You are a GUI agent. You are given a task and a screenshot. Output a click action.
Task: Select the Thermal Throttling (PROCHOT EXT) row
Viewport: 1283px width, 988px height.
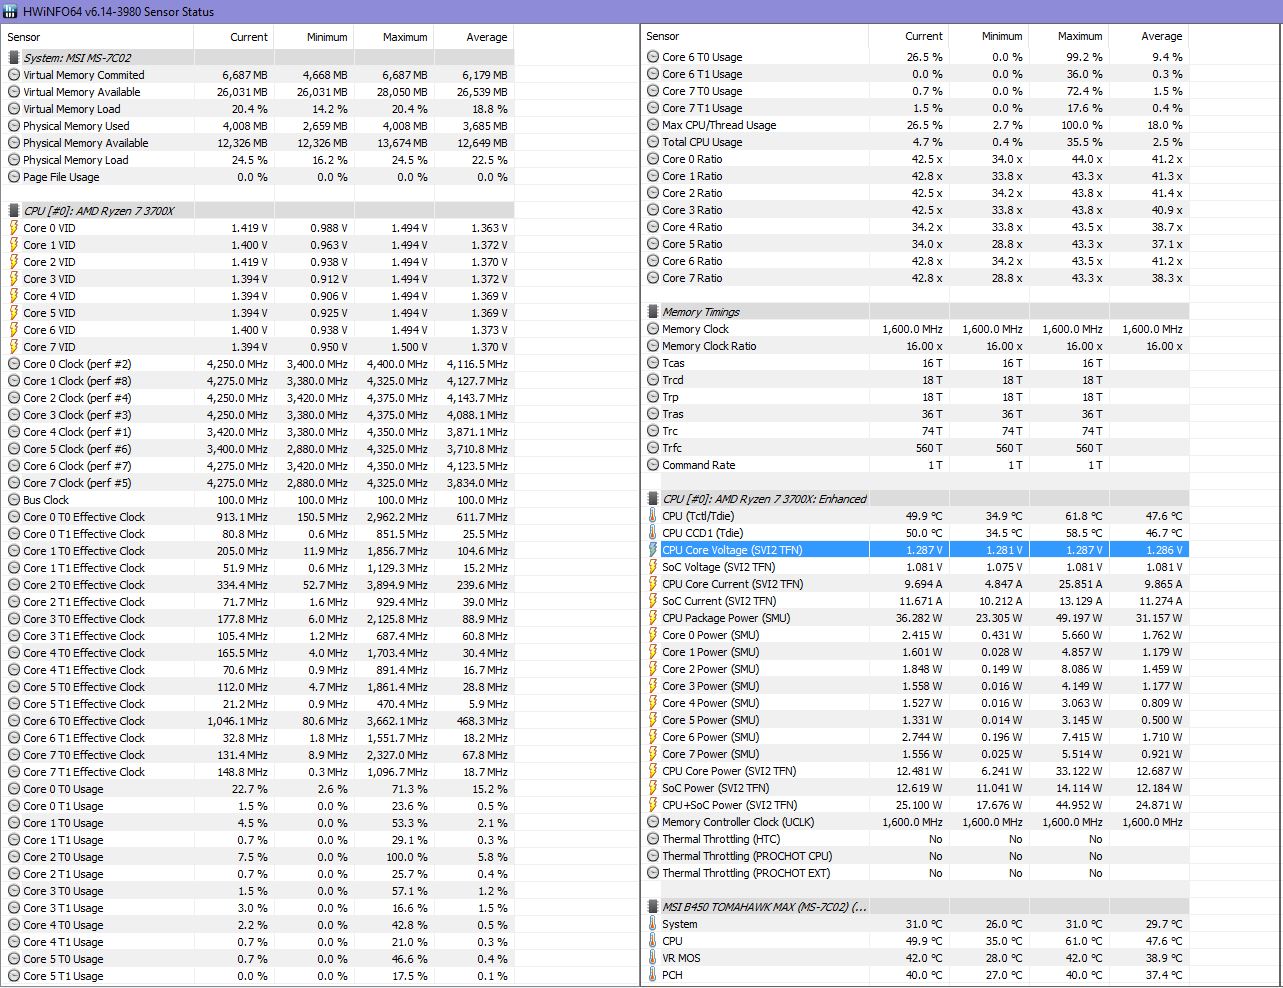point(915,873)
